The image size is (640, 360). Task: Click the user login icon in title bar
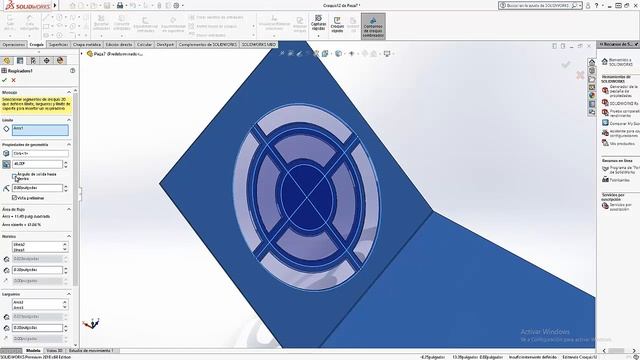[588, 5]
